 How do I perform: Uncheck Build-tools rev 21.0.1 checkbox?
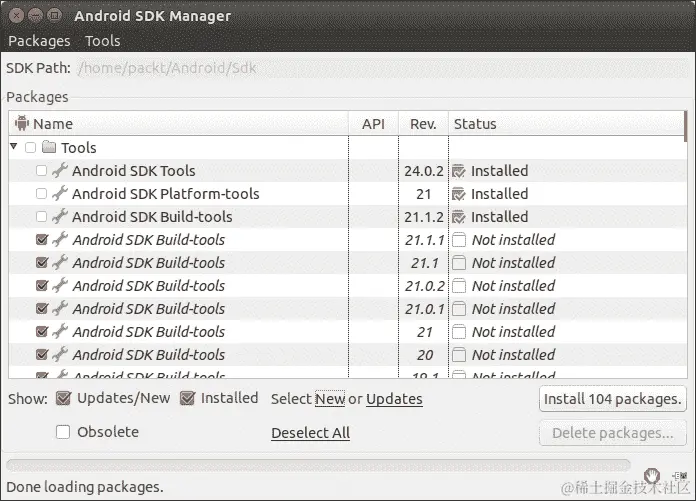tap(42, 308)
